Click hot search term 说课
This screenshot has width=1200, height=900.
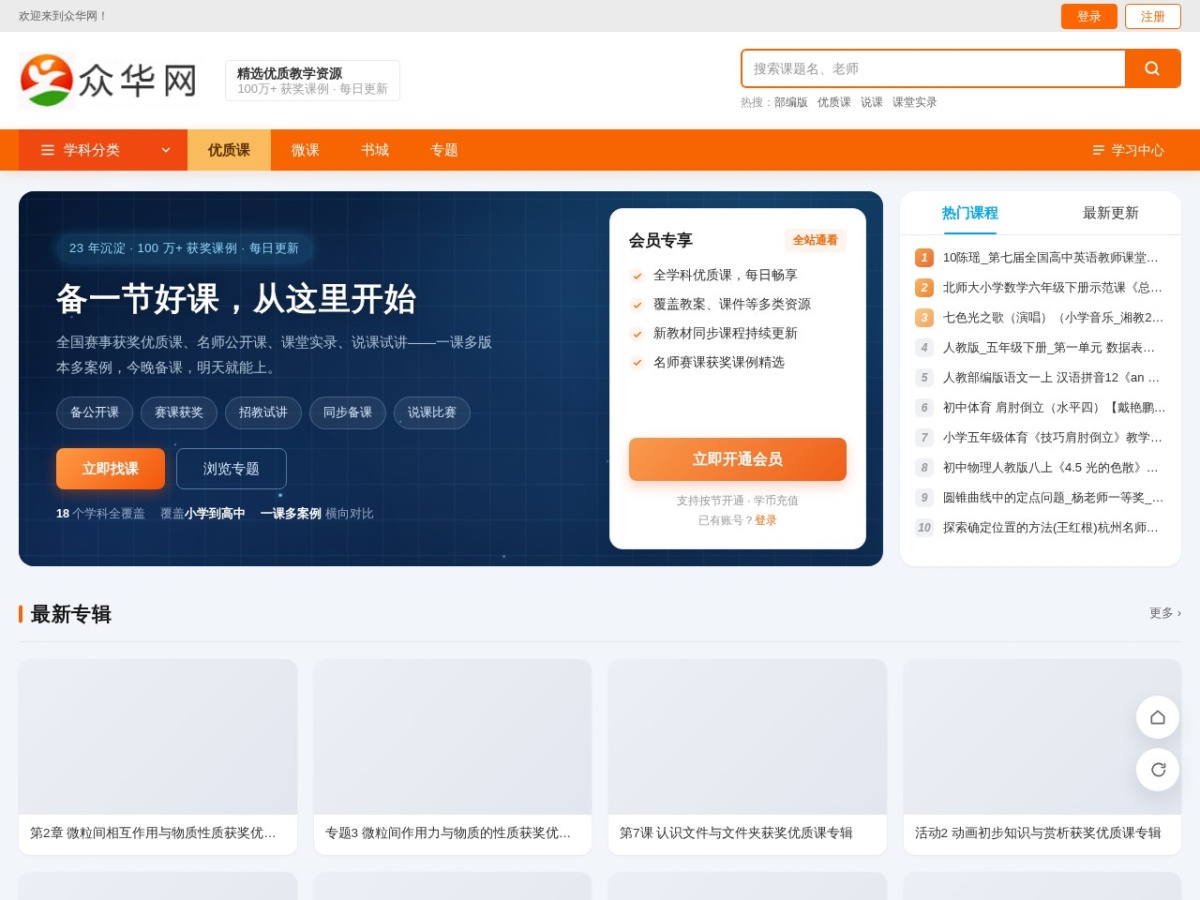[x=872, y=102]
